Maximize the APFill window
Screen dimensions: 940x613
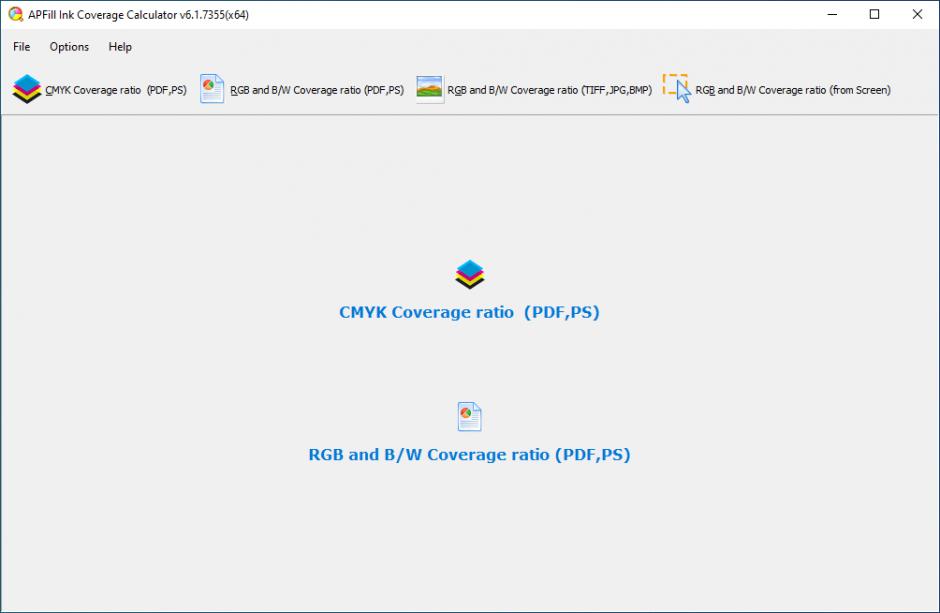(x=875, y=14)
